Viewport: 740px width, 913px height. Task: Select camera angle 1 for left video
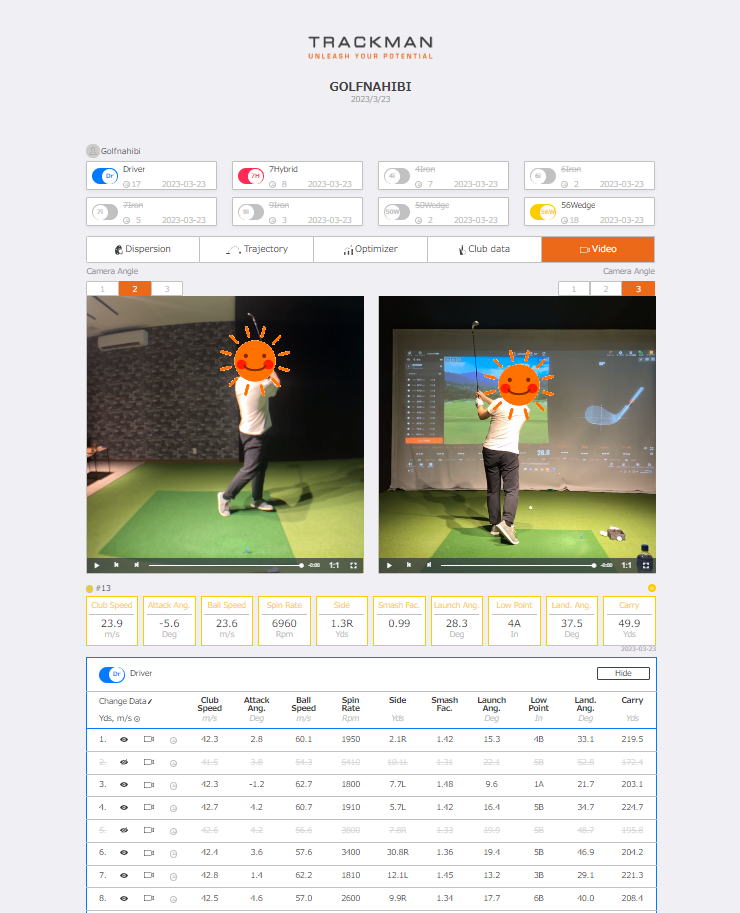(x=102, y=289)
